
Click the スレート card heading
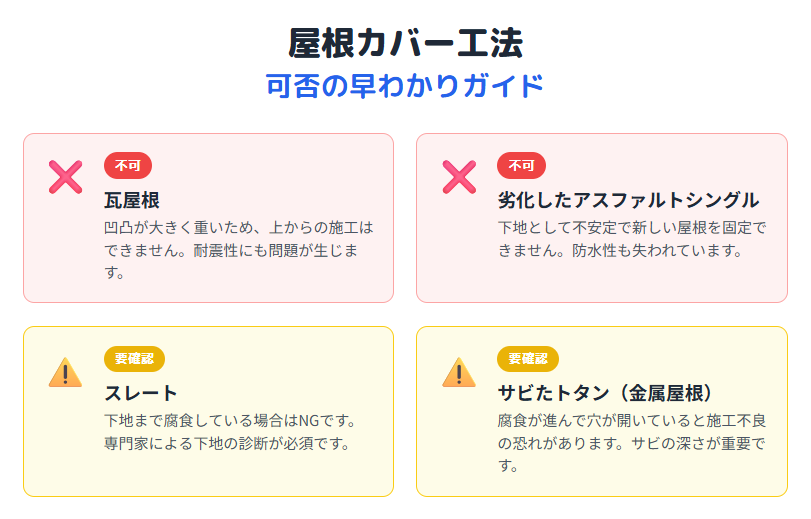141,393
